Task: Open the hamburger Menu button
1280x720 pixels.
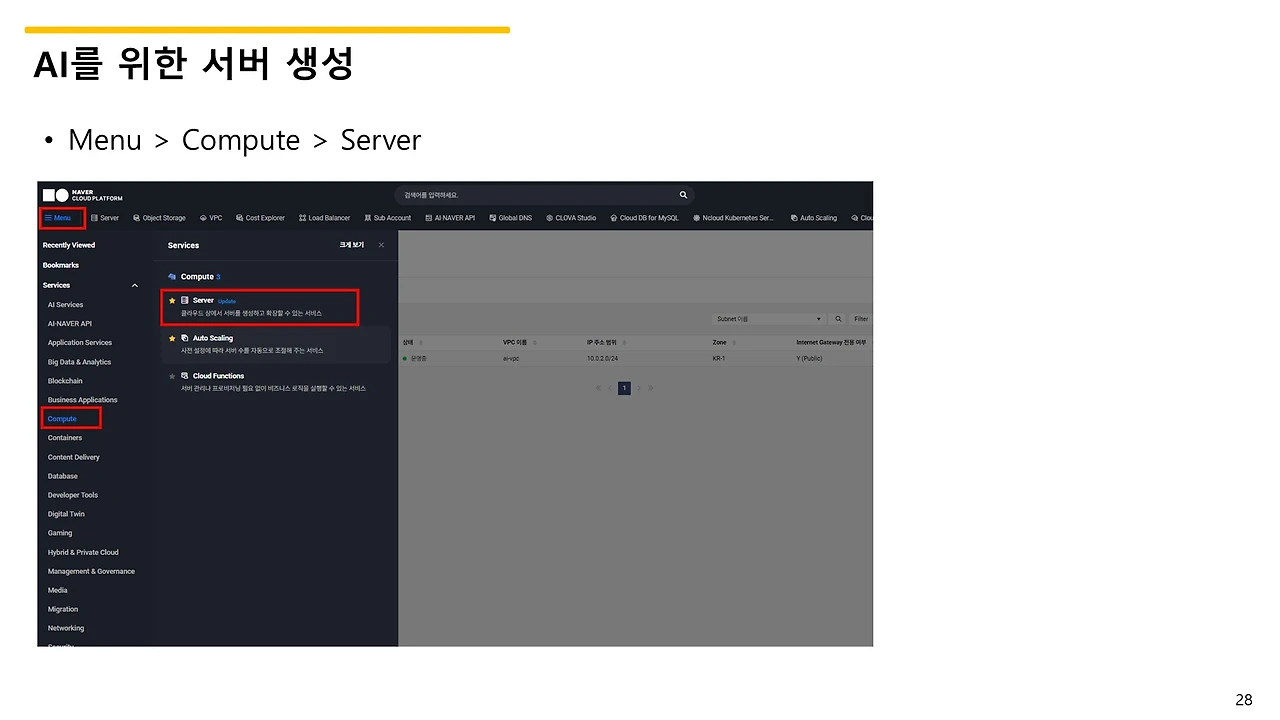Action: [x=58, y=218]
